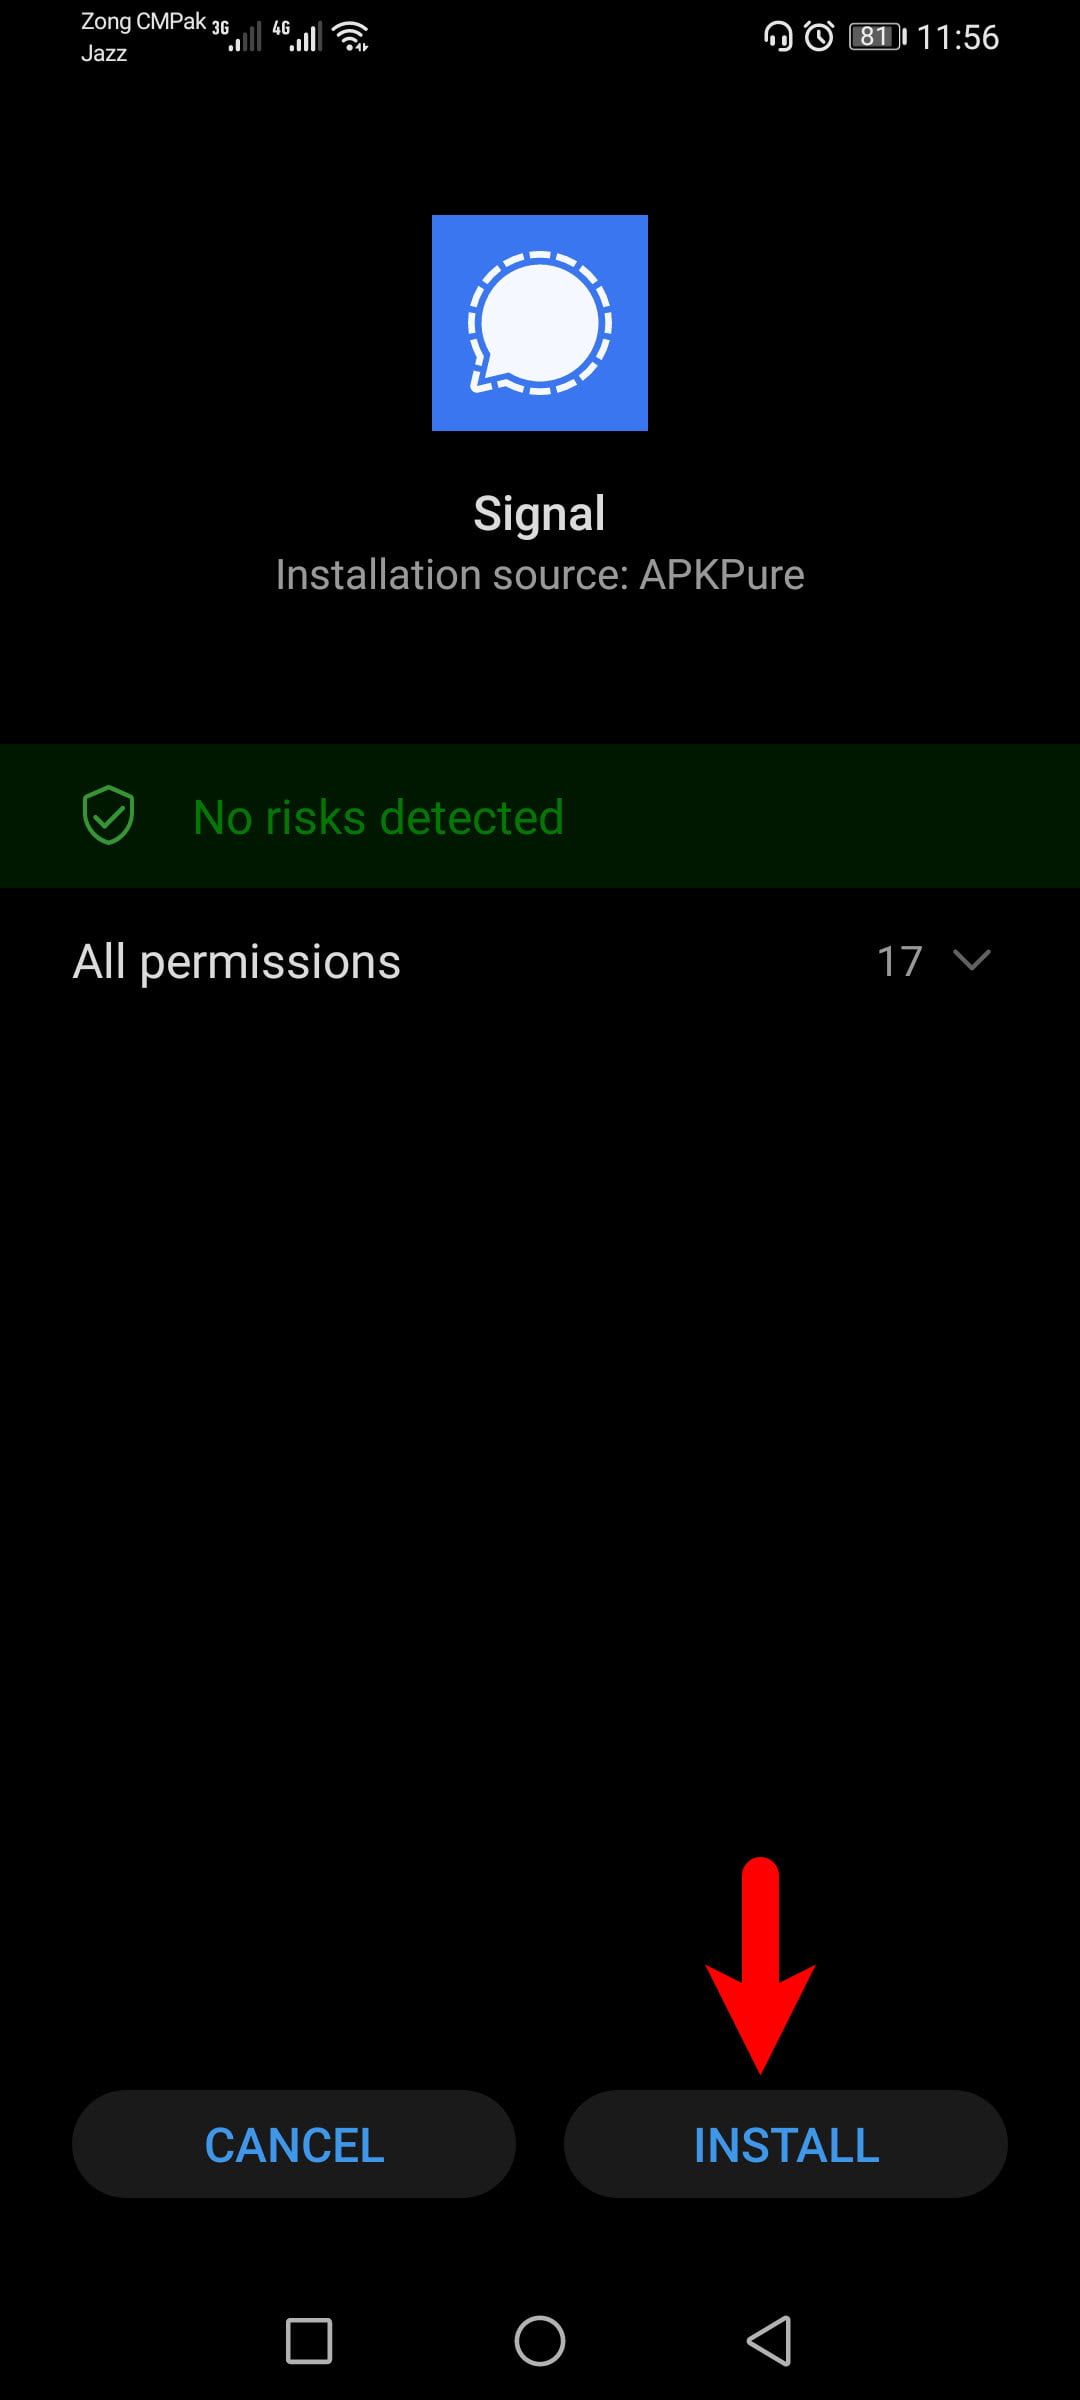Tap the battery level indicator showing 81
This screenshot has width=1080, height=2400.
tap(878, 37)
